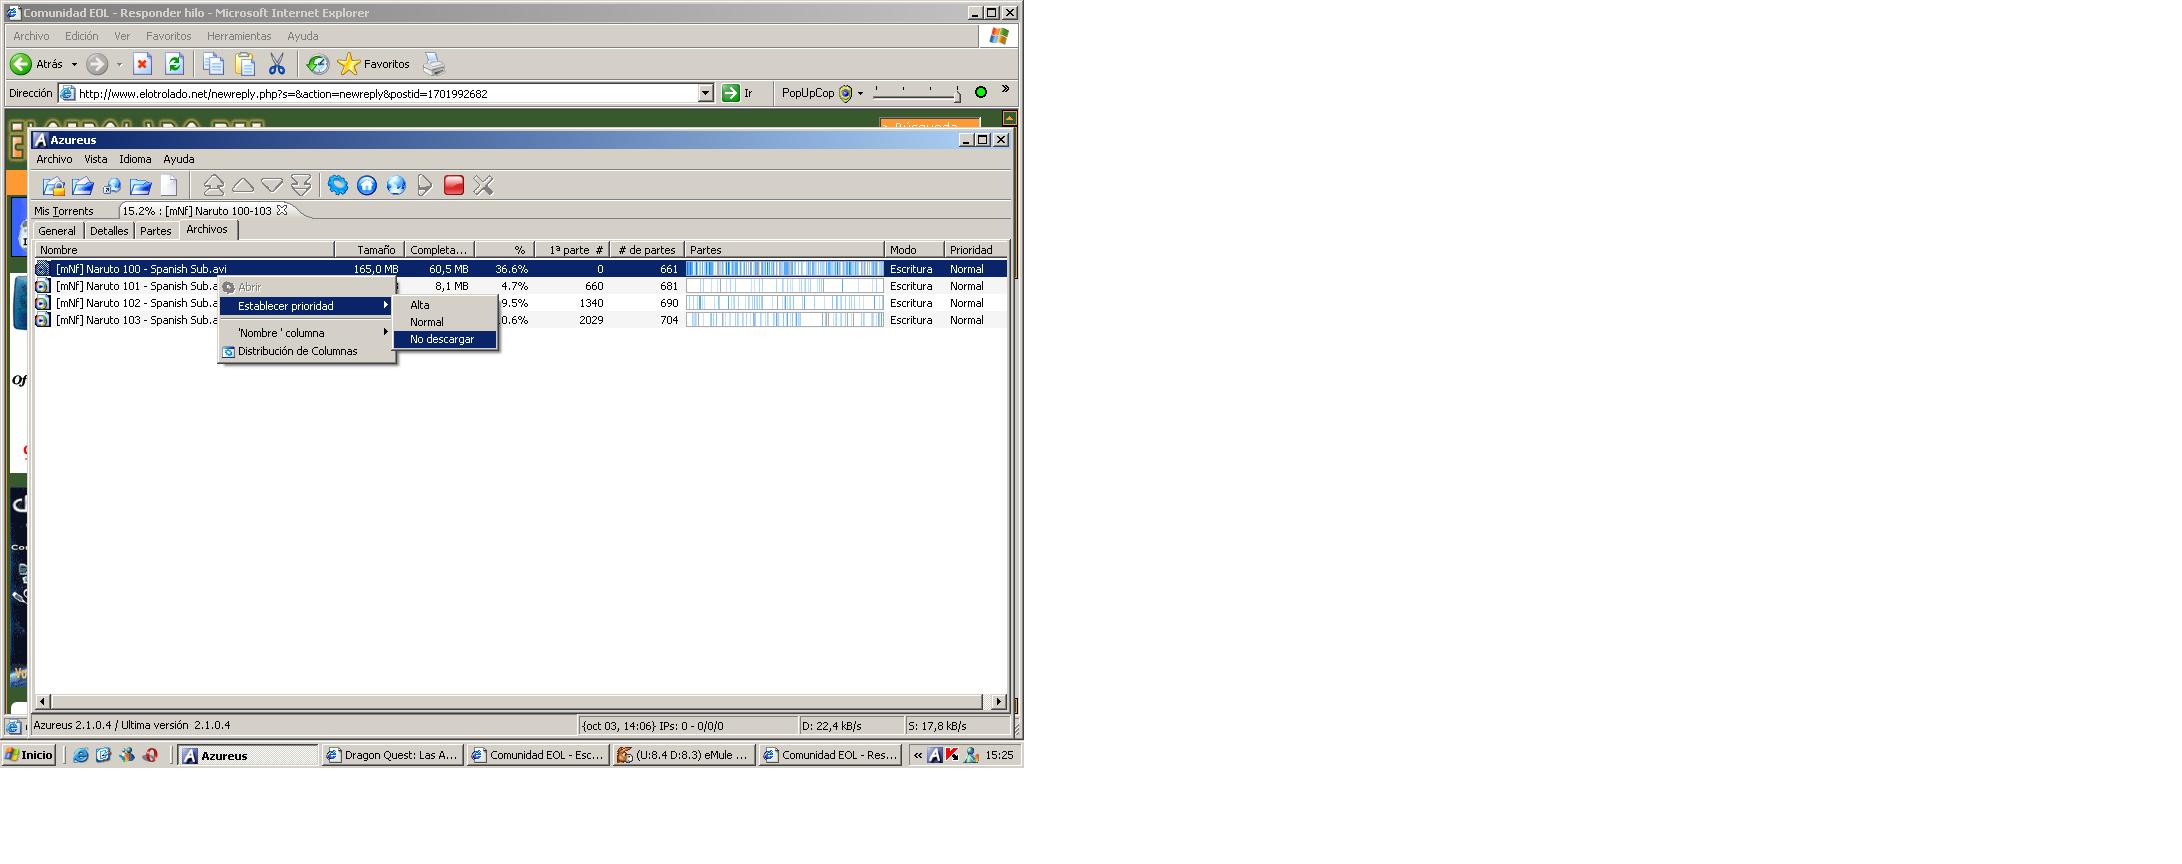Expand the hidden toolbar chevron in Internet Explorer
The image size is (2182, 864).
[x=1005, y=90]
